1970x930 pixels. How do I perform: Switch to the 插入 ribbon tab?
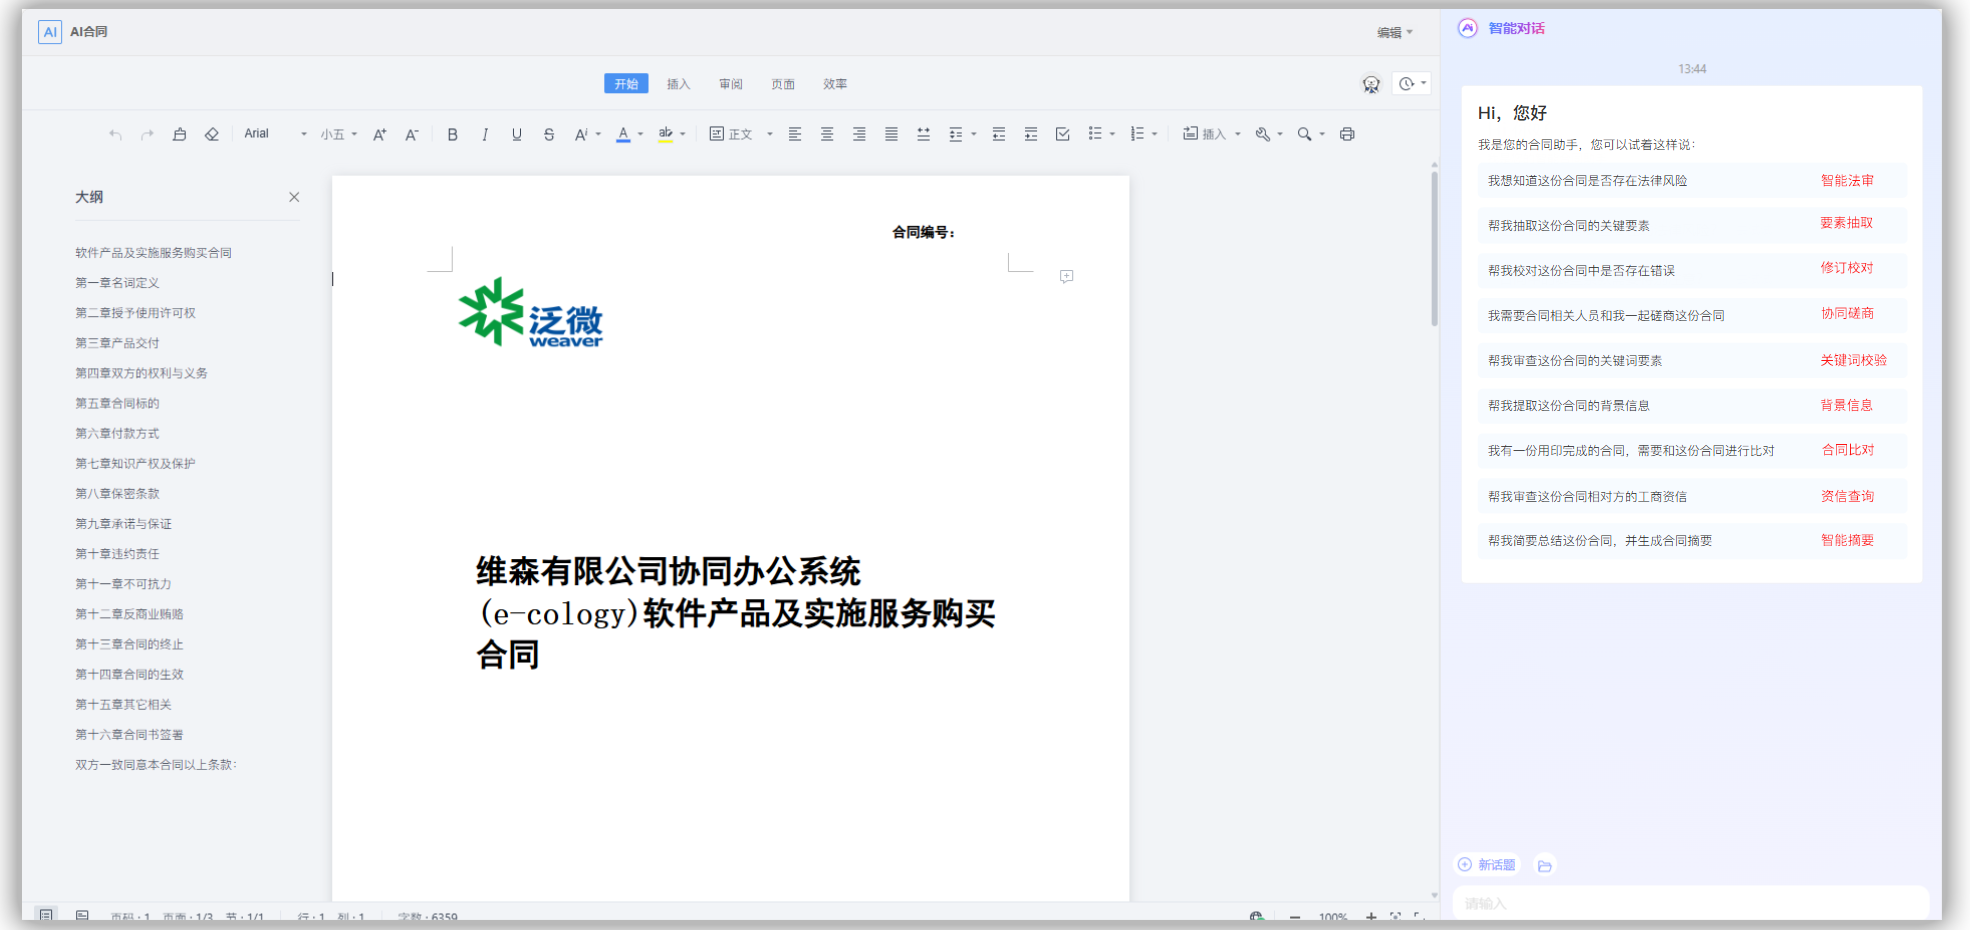(679, 84)
